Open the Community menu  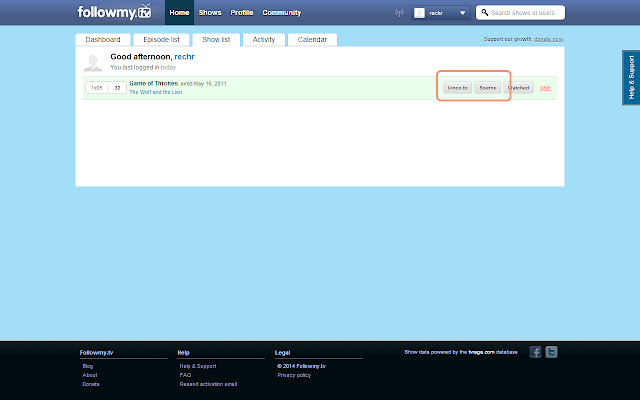pyautogui.click(x=282, y=13)
